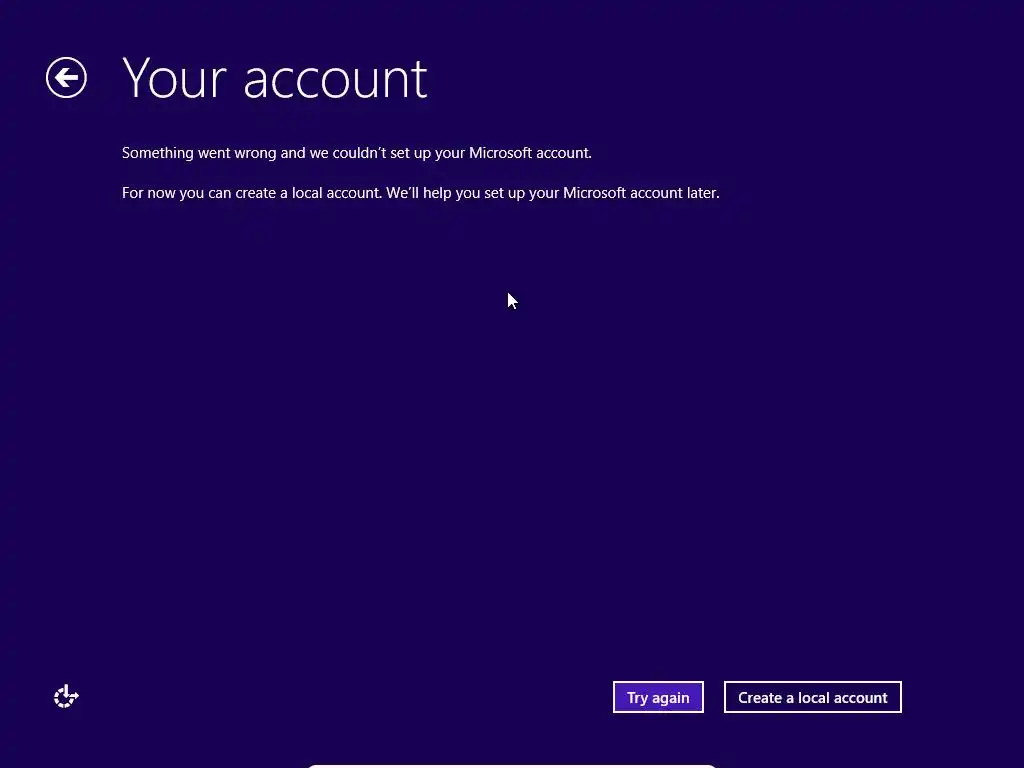Go back using the circled arrow icon

click(x=66, y=78)
